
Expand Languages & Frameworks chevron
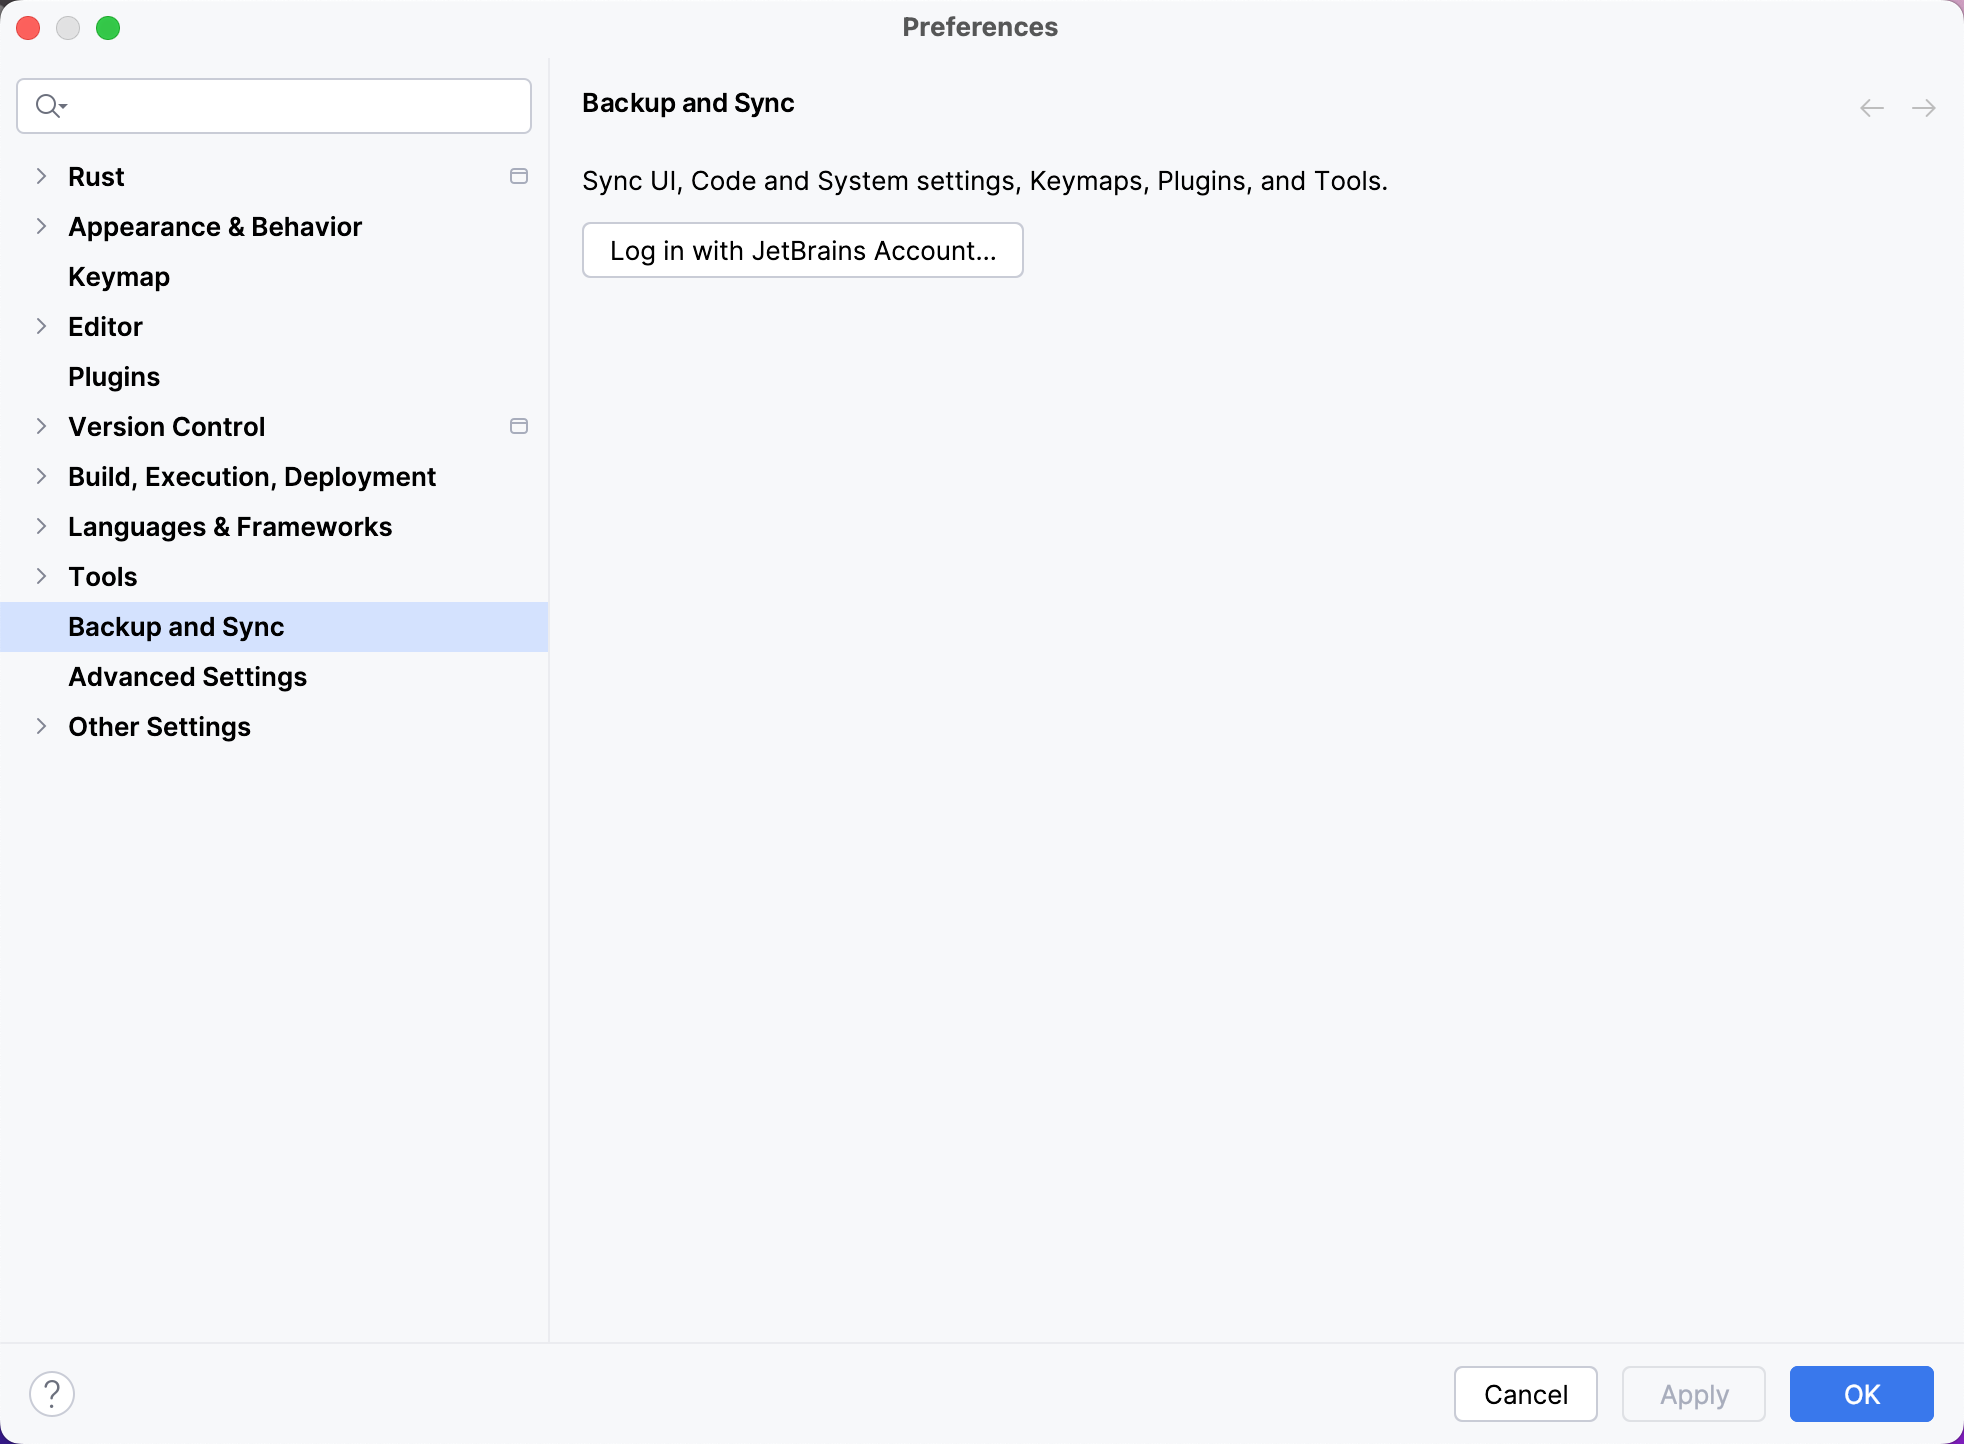coord(41,526)
